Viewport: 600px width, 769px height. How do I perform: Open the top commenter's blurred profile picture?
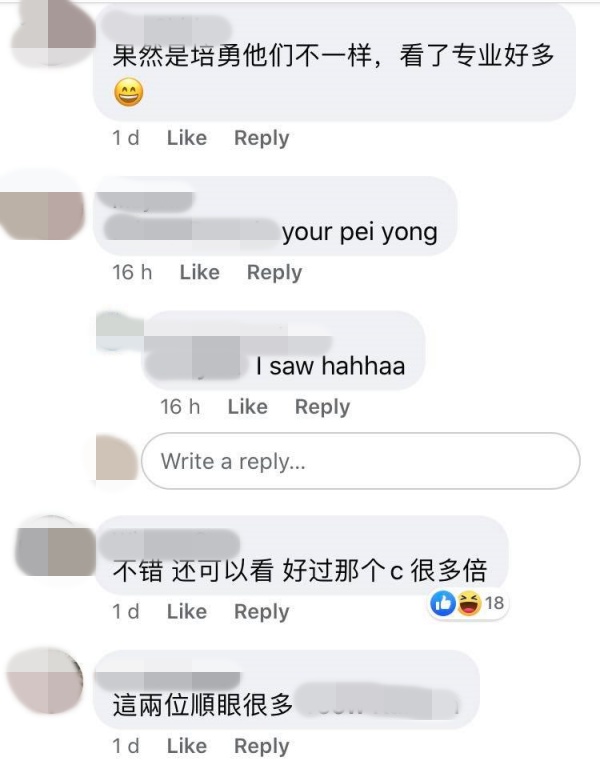(x=53, y=32)
